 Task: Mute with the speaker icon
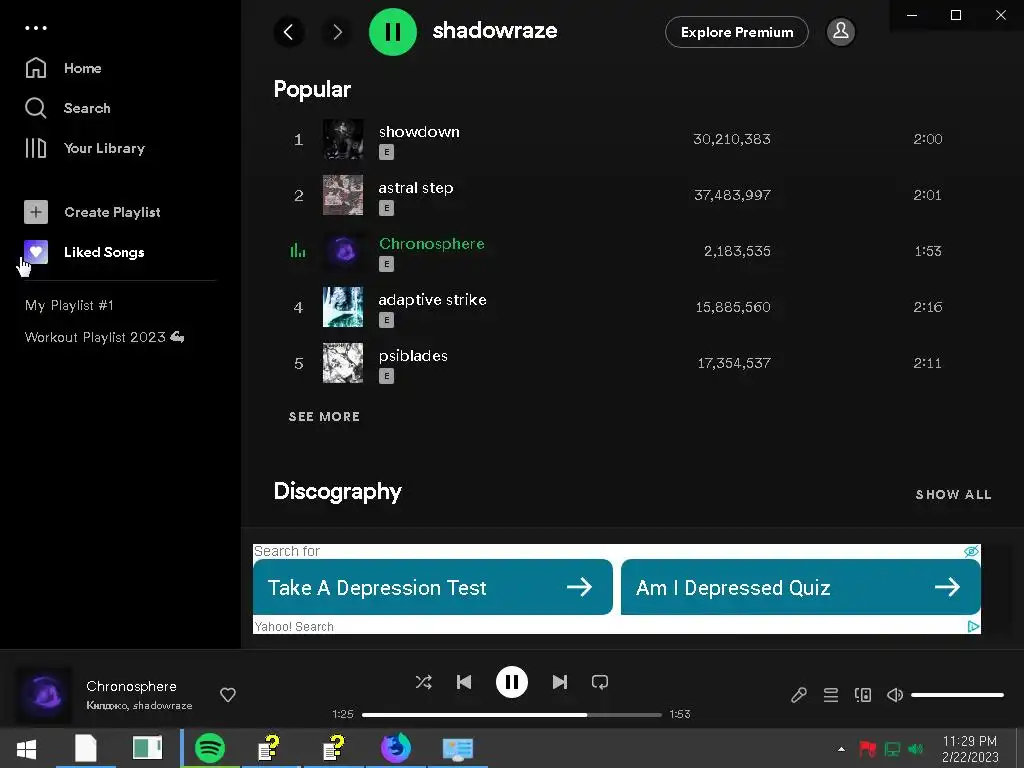pos(895,695)
